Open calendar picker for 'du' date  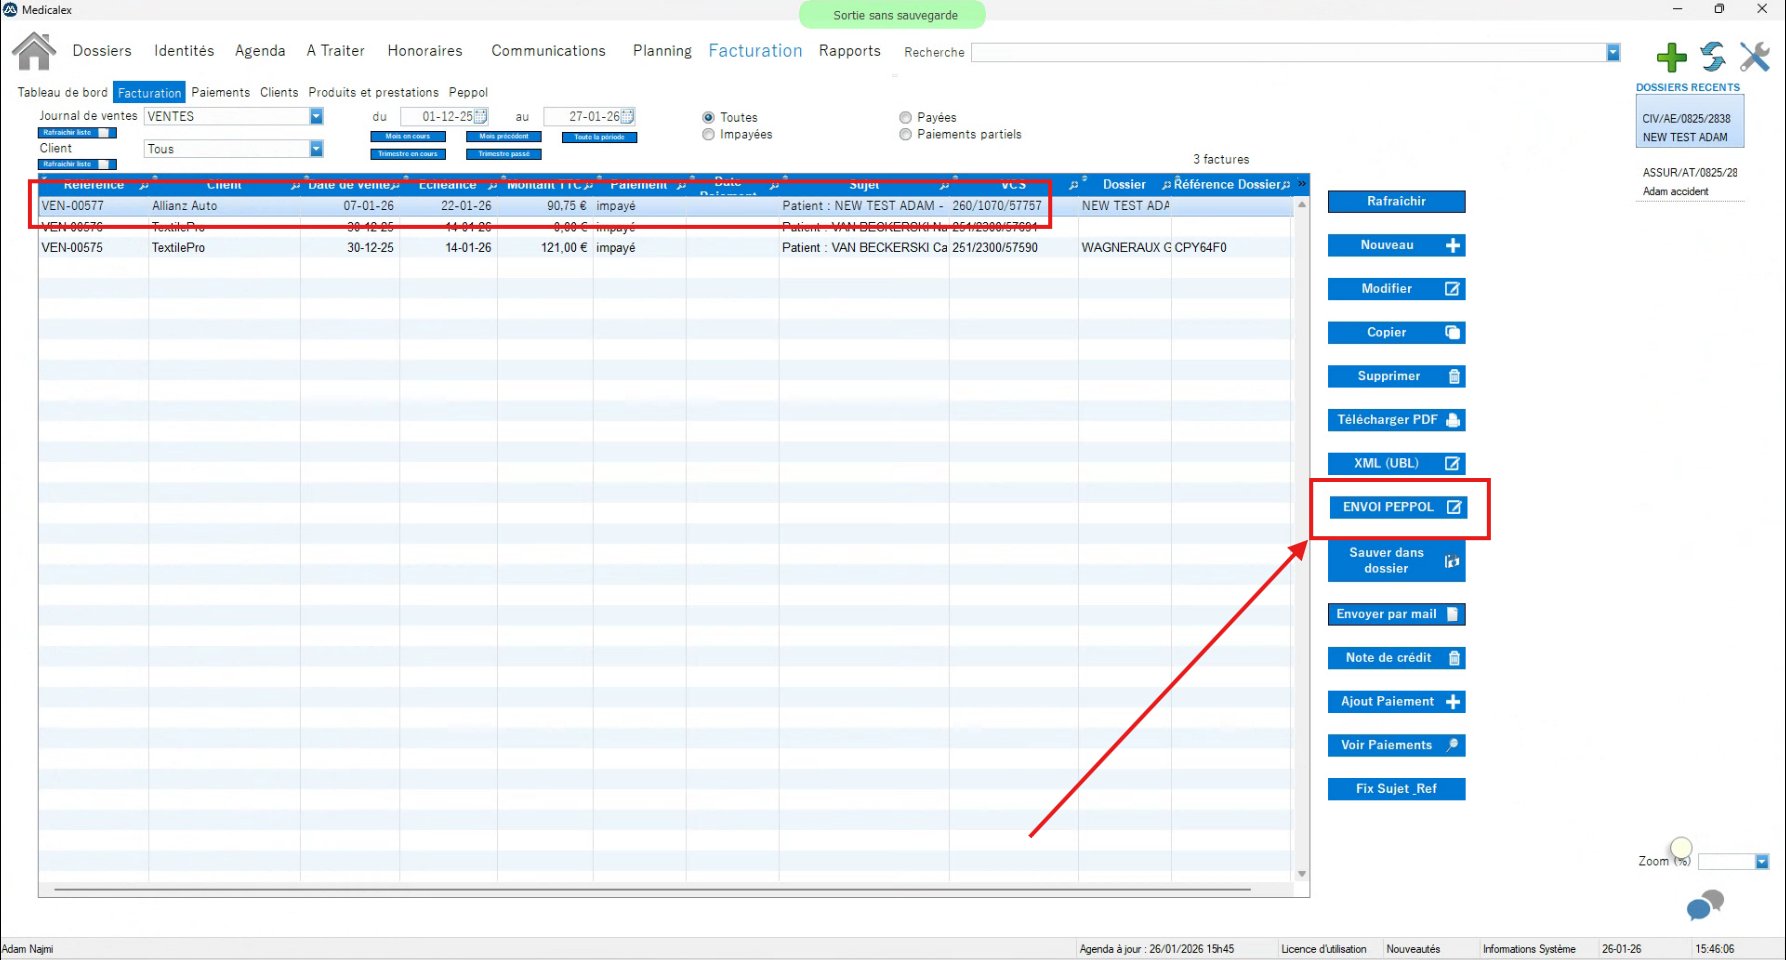[x=480, y=117]
